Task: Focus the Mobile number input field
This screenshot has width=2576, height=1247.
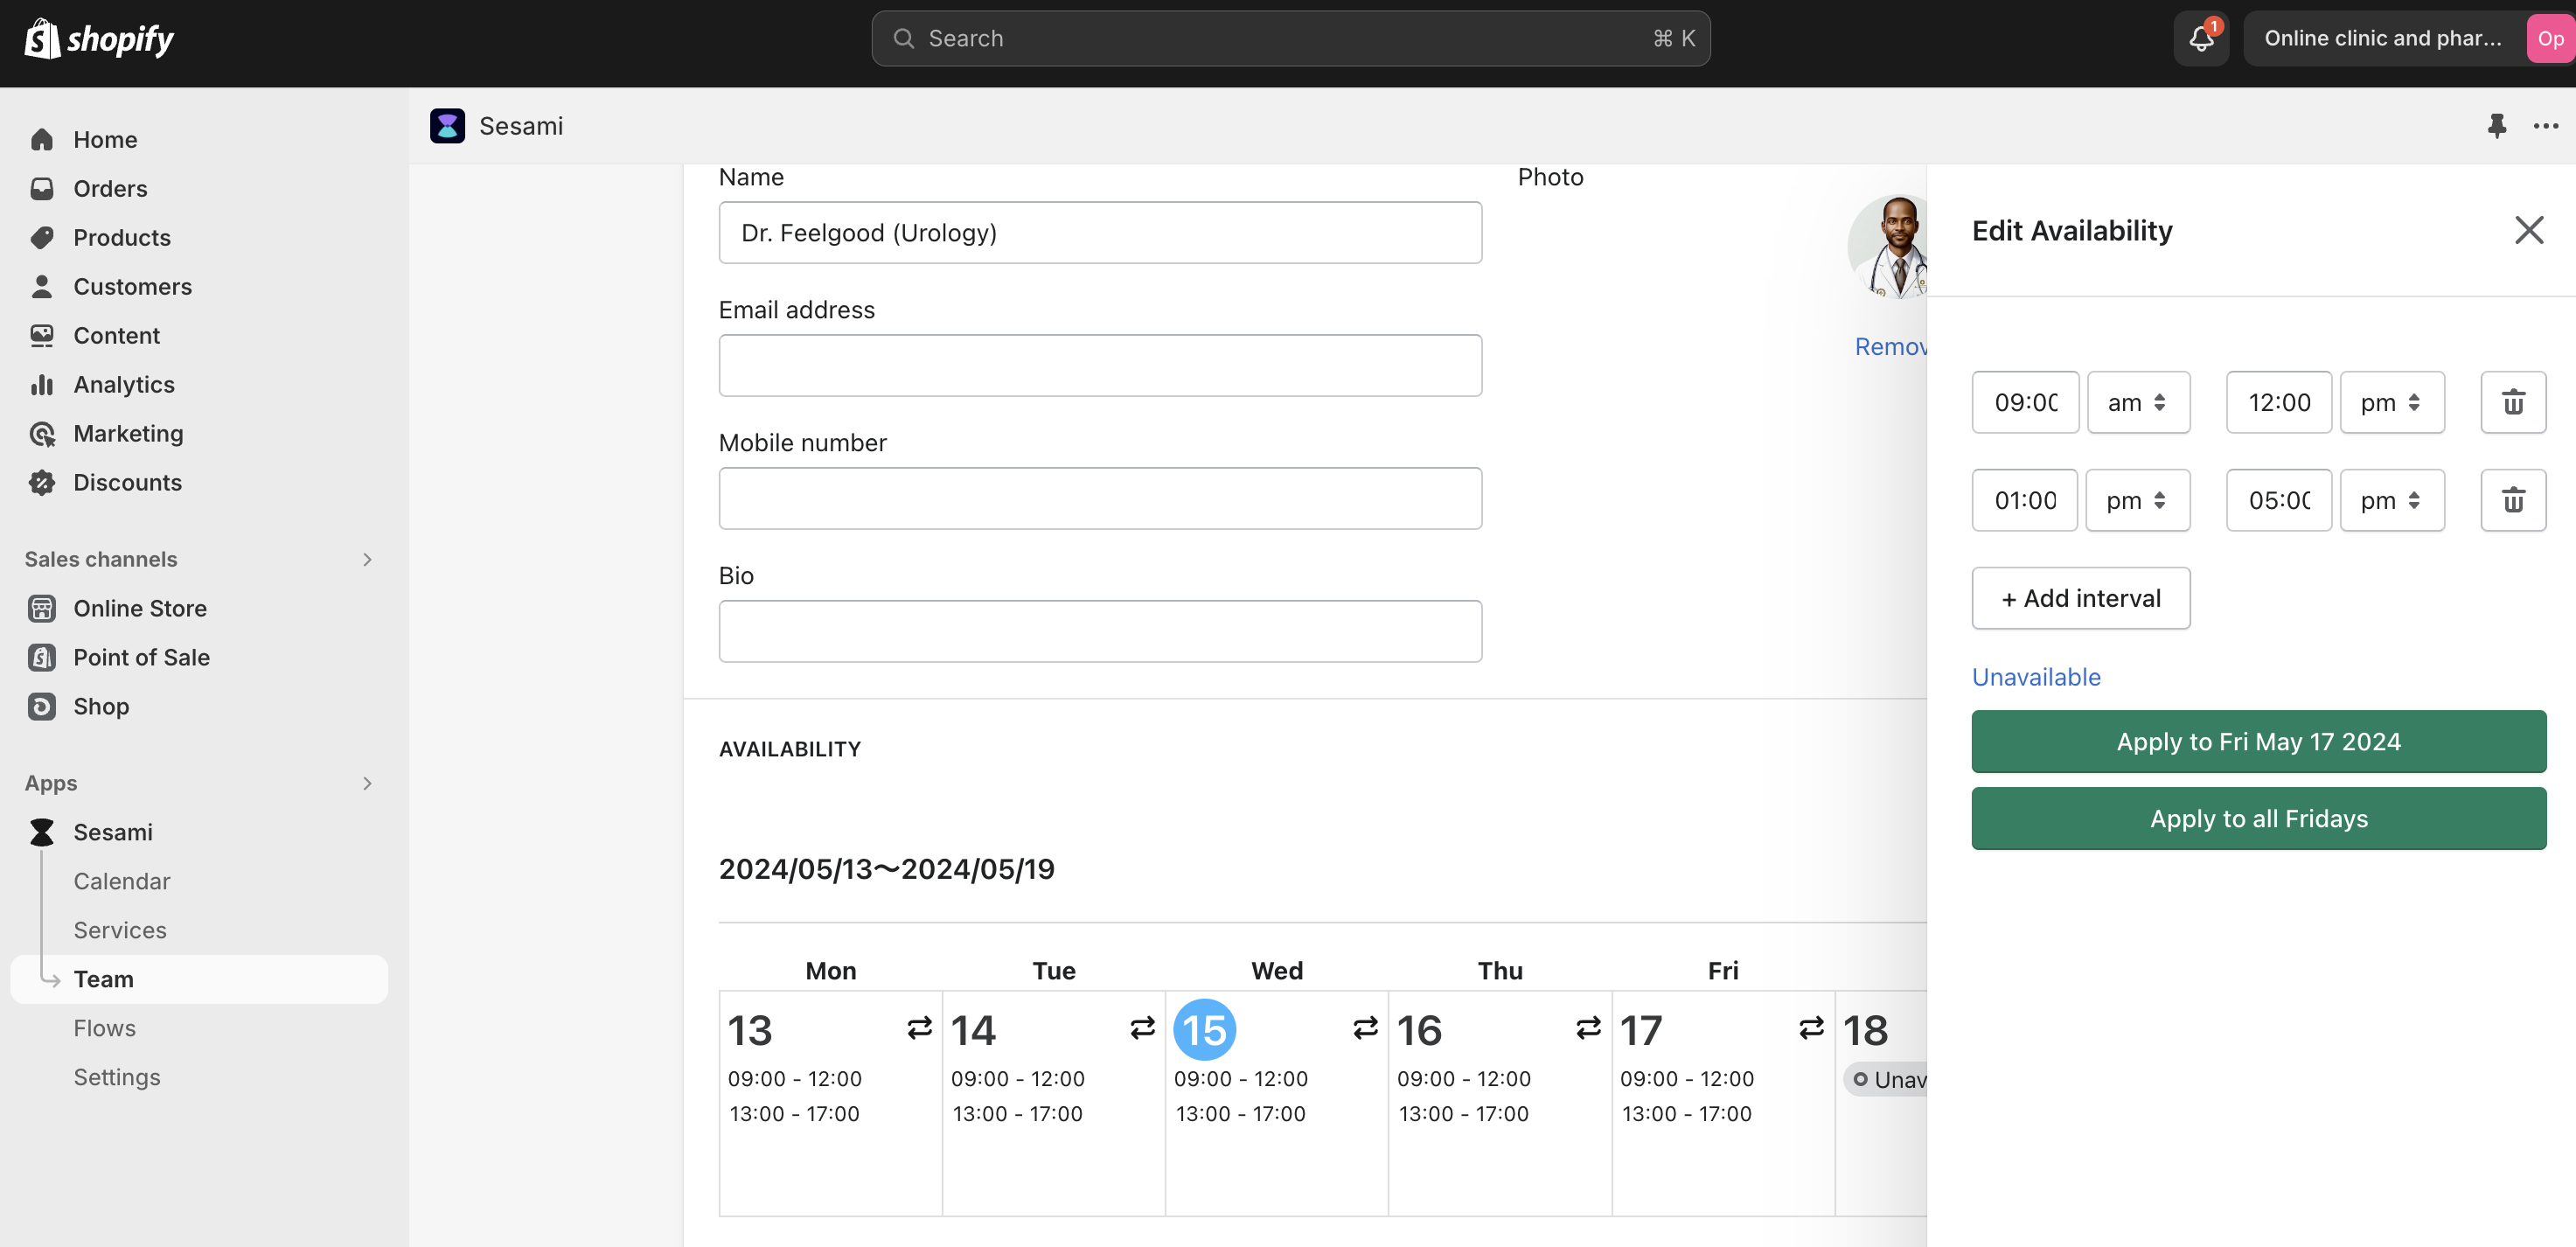Action: [x=1100, y=498]
